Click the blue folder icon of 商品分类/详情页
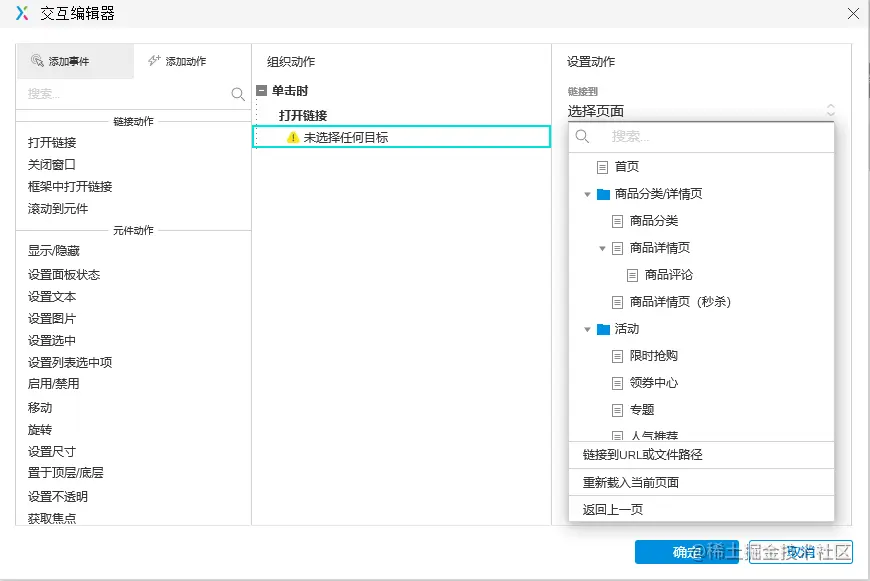The image size is (870, 581). (x=603, y=194)
